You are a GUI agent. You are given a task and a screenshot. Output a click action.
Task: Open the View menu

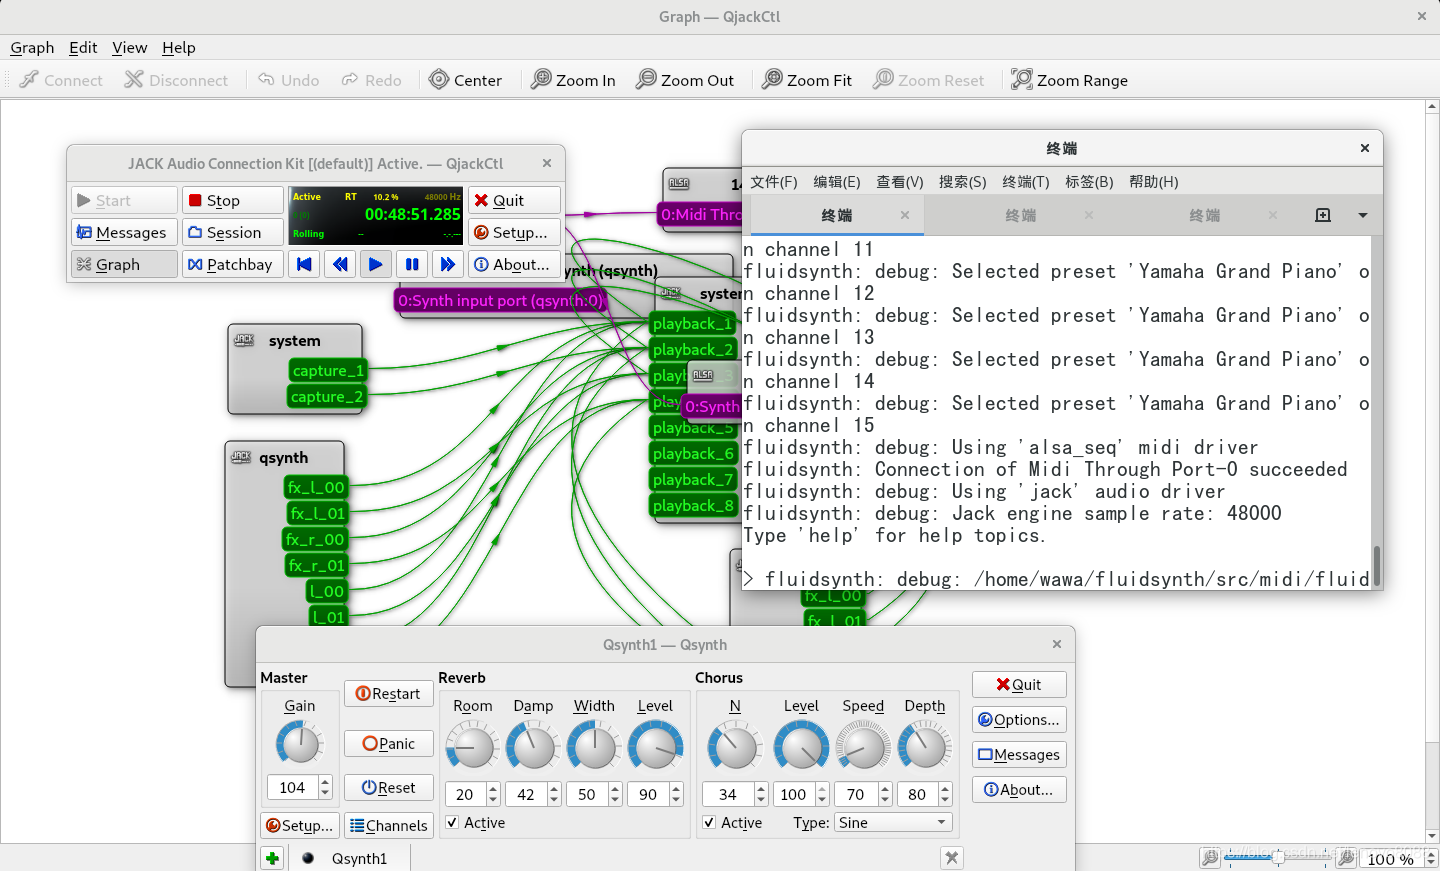pos(129,47)
